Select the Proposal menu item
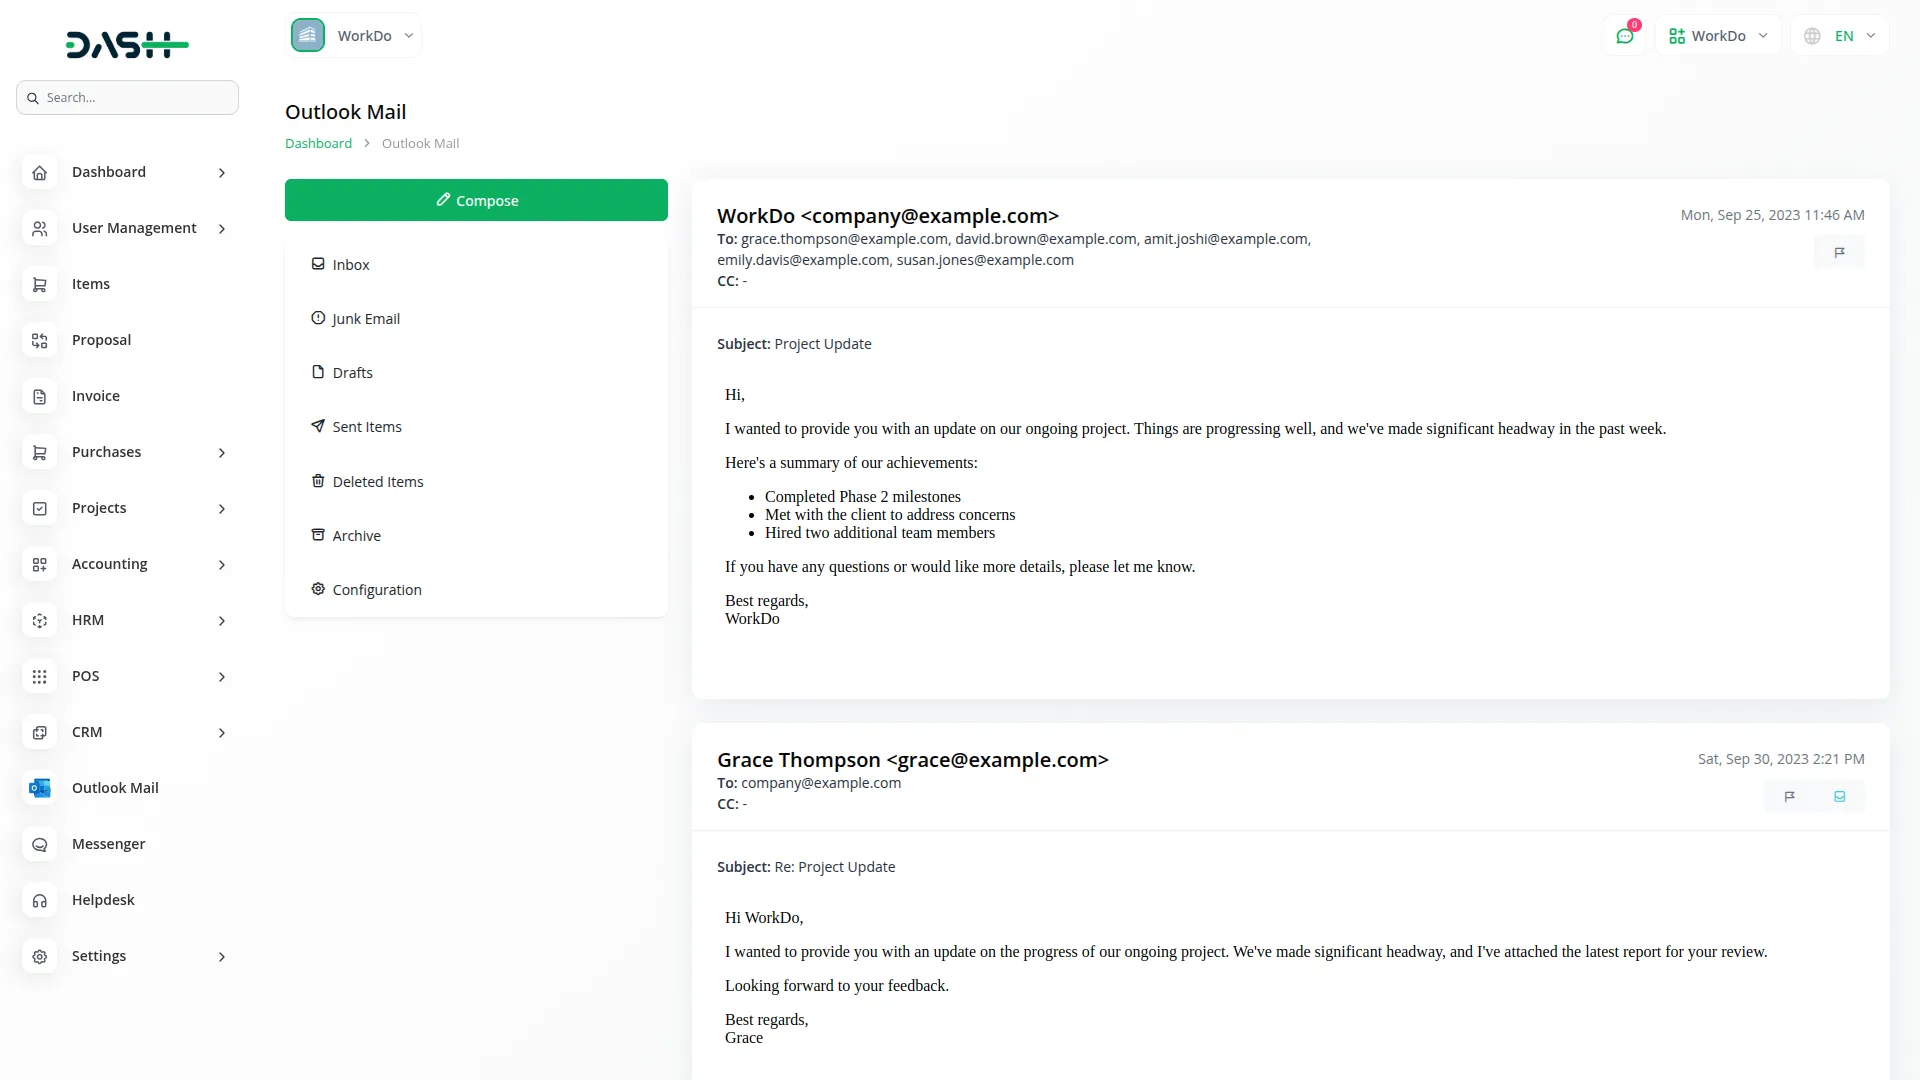The height and width of the screenshot is (1080, 1920). tap(101, 340)
